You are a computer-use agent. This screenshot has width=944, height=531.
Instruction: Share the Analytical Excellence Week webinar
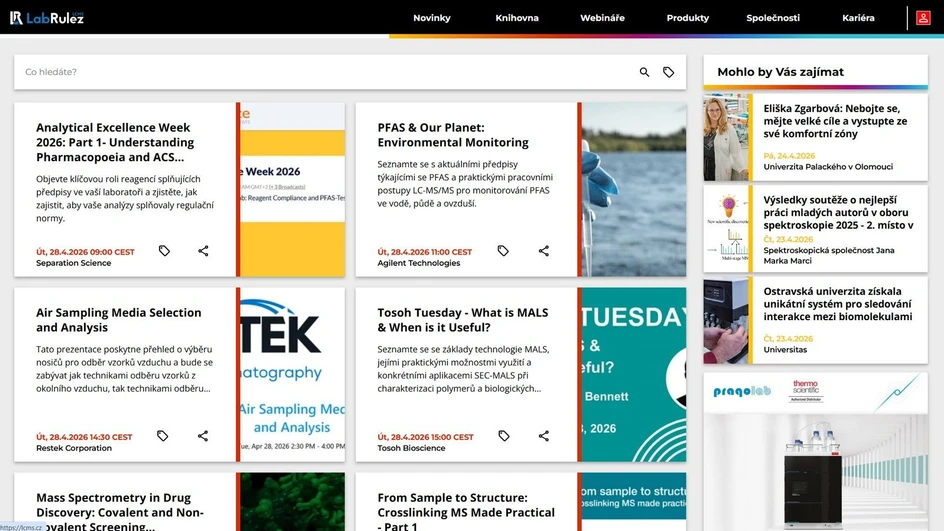pos(203,250)
